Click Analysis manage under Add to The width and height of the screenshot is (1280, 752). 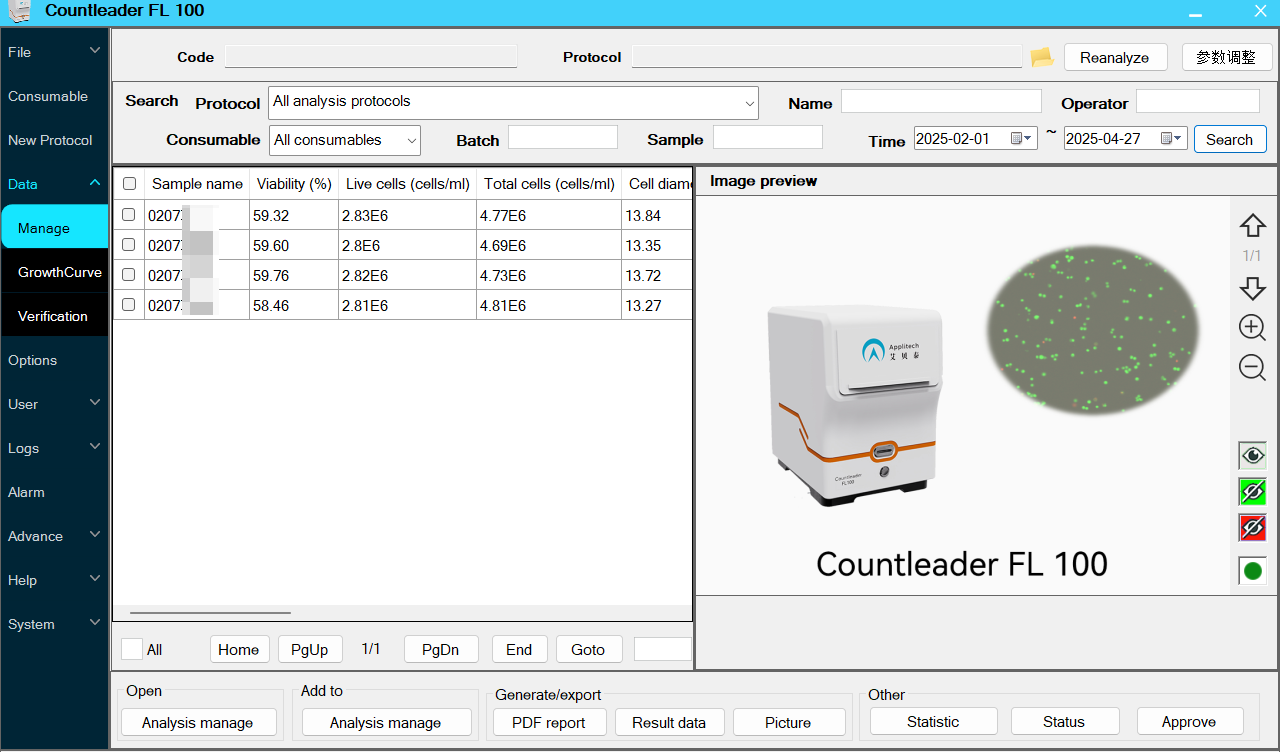386,722
